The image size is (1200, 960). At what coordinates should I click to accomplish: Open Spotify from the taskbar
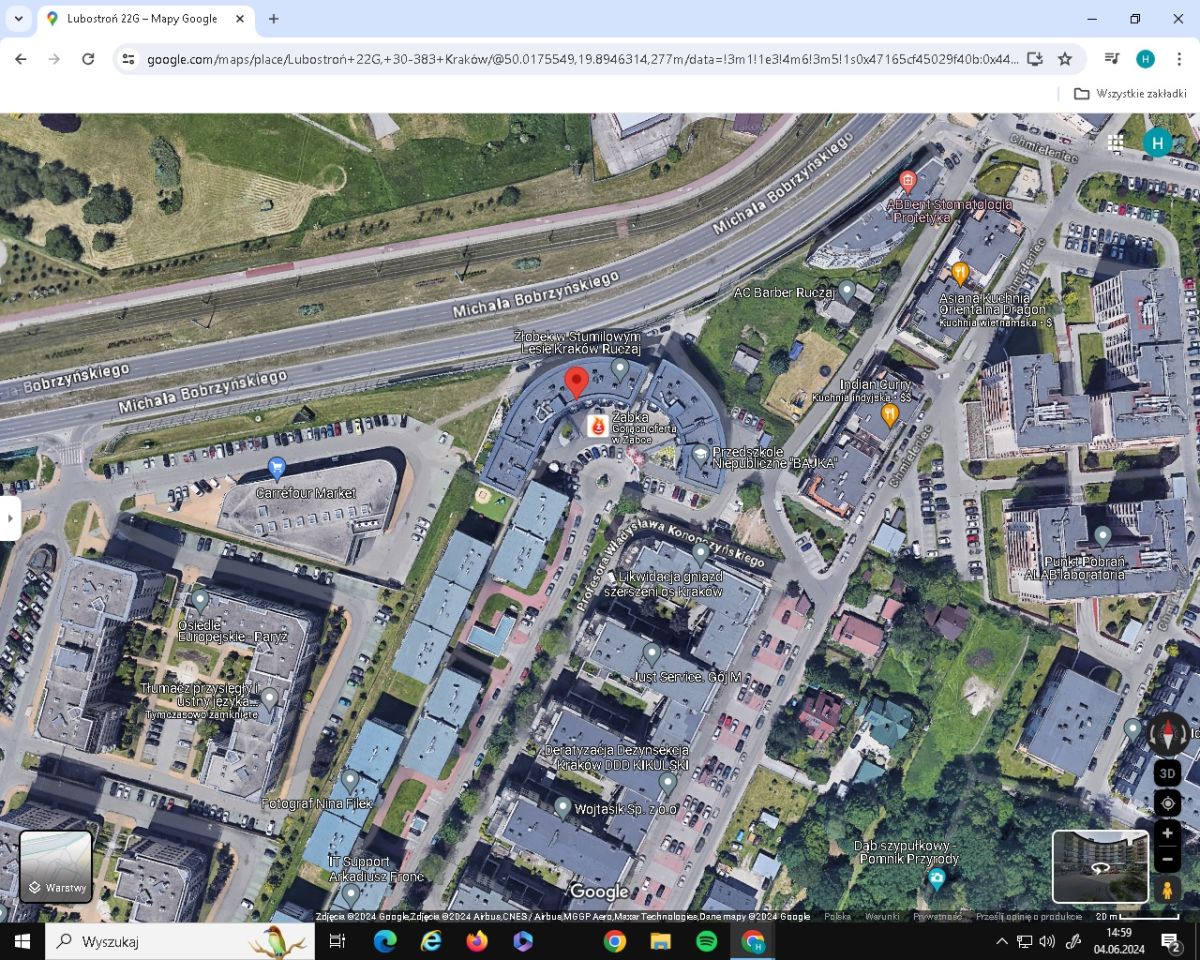click(706, 941)
